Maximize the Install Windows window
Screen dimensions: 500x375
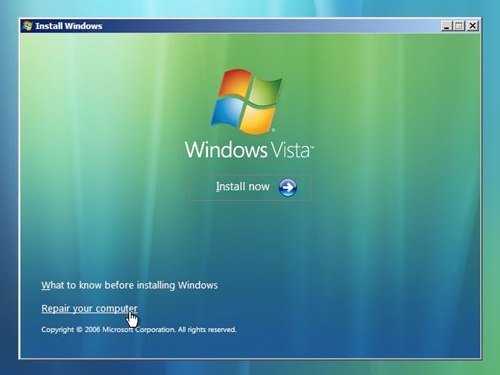pyautogui.click(x=459, y=26)
